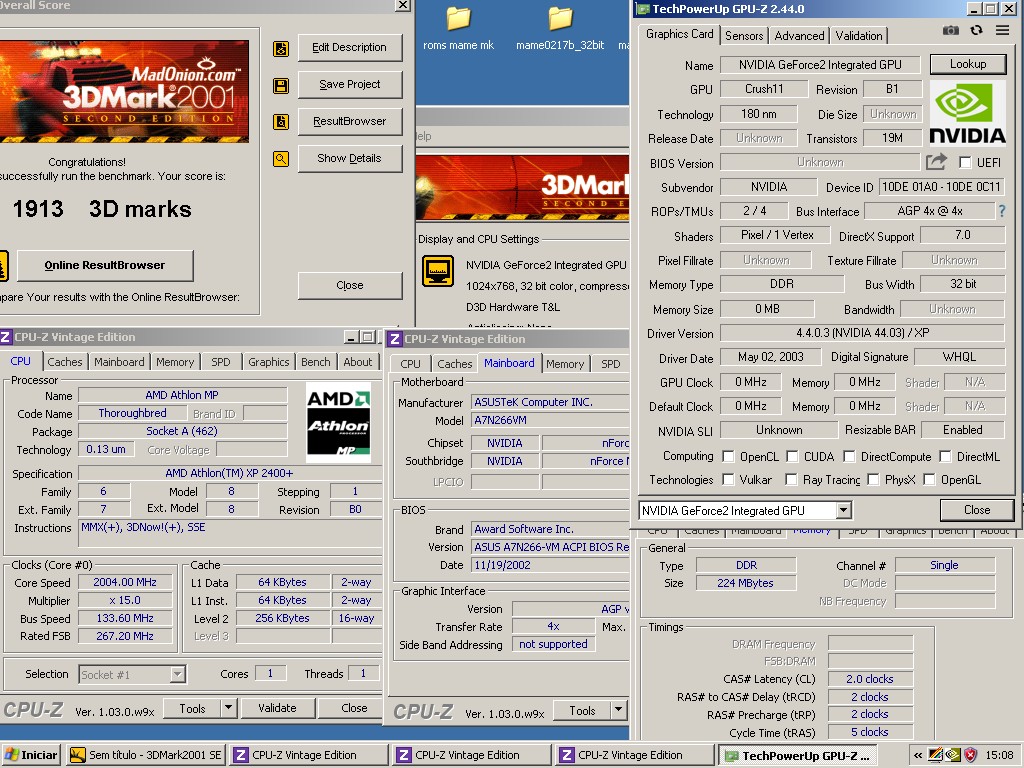Click the Mainboard CPU-Z window title icon

[x=394, y=339]
